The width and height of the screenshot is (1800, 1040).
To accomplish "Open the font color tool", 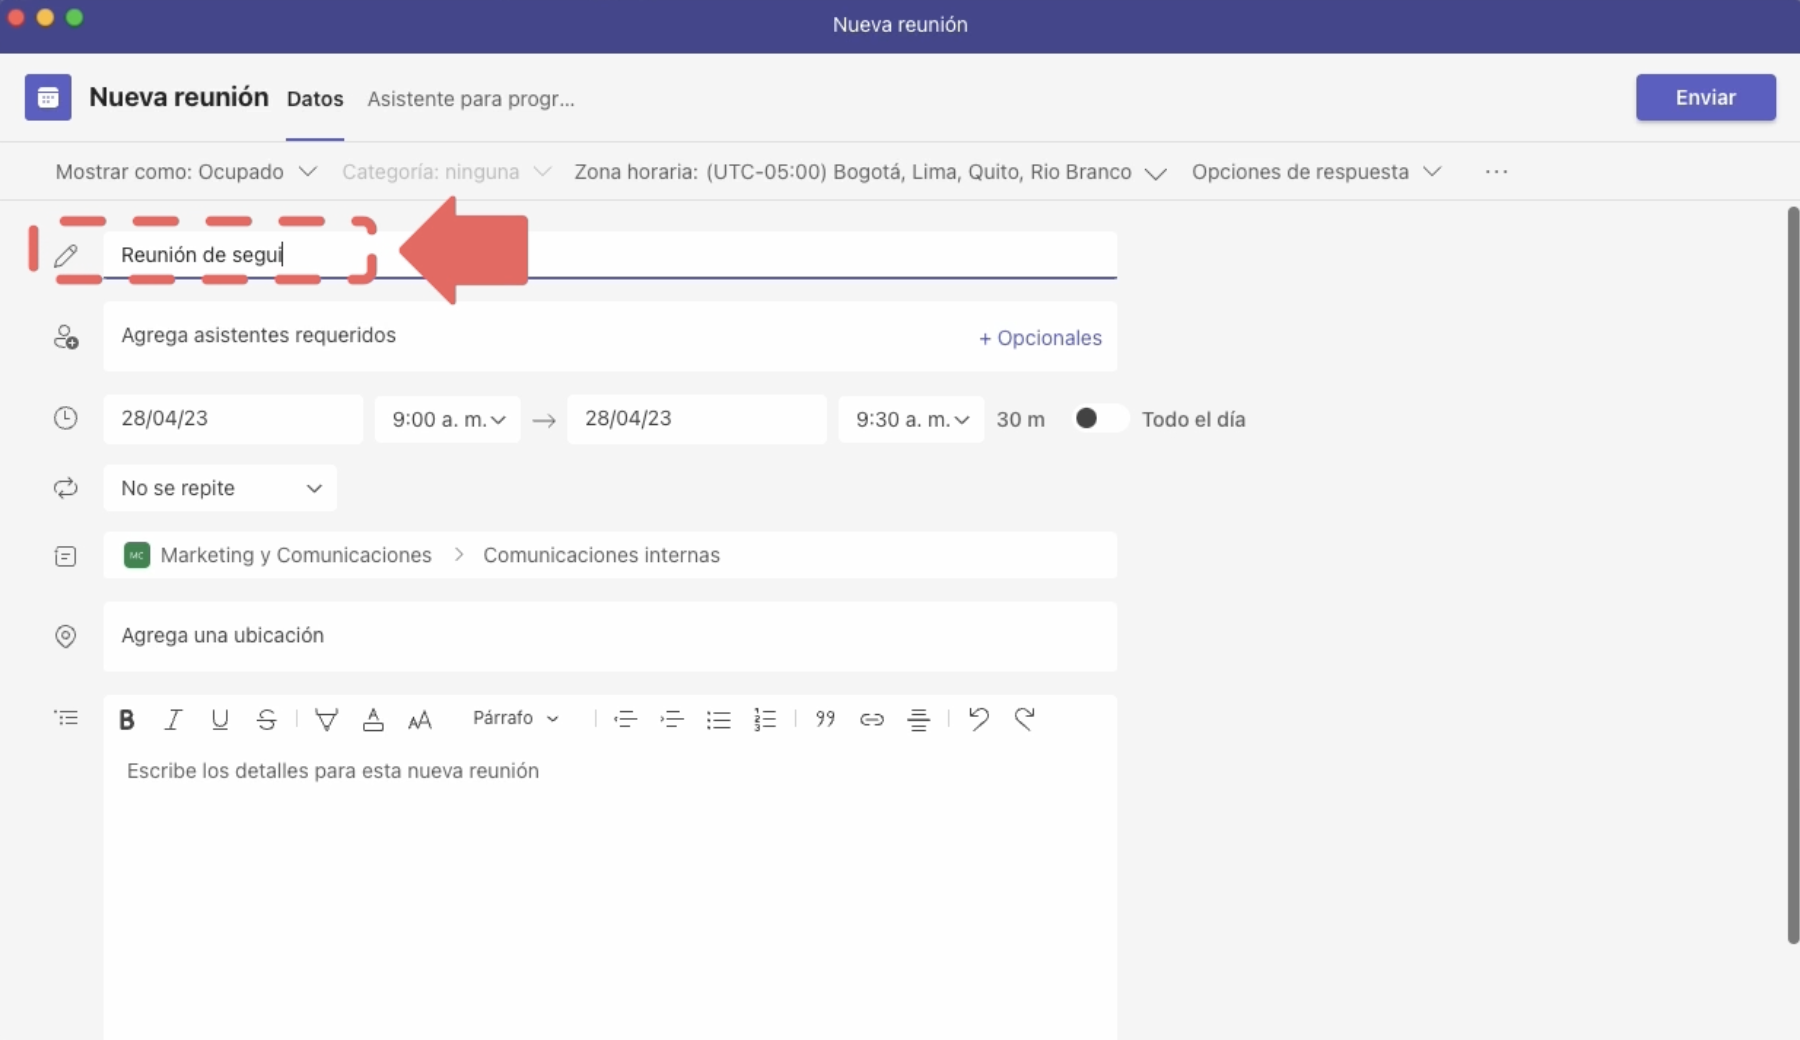I will 373,719.
